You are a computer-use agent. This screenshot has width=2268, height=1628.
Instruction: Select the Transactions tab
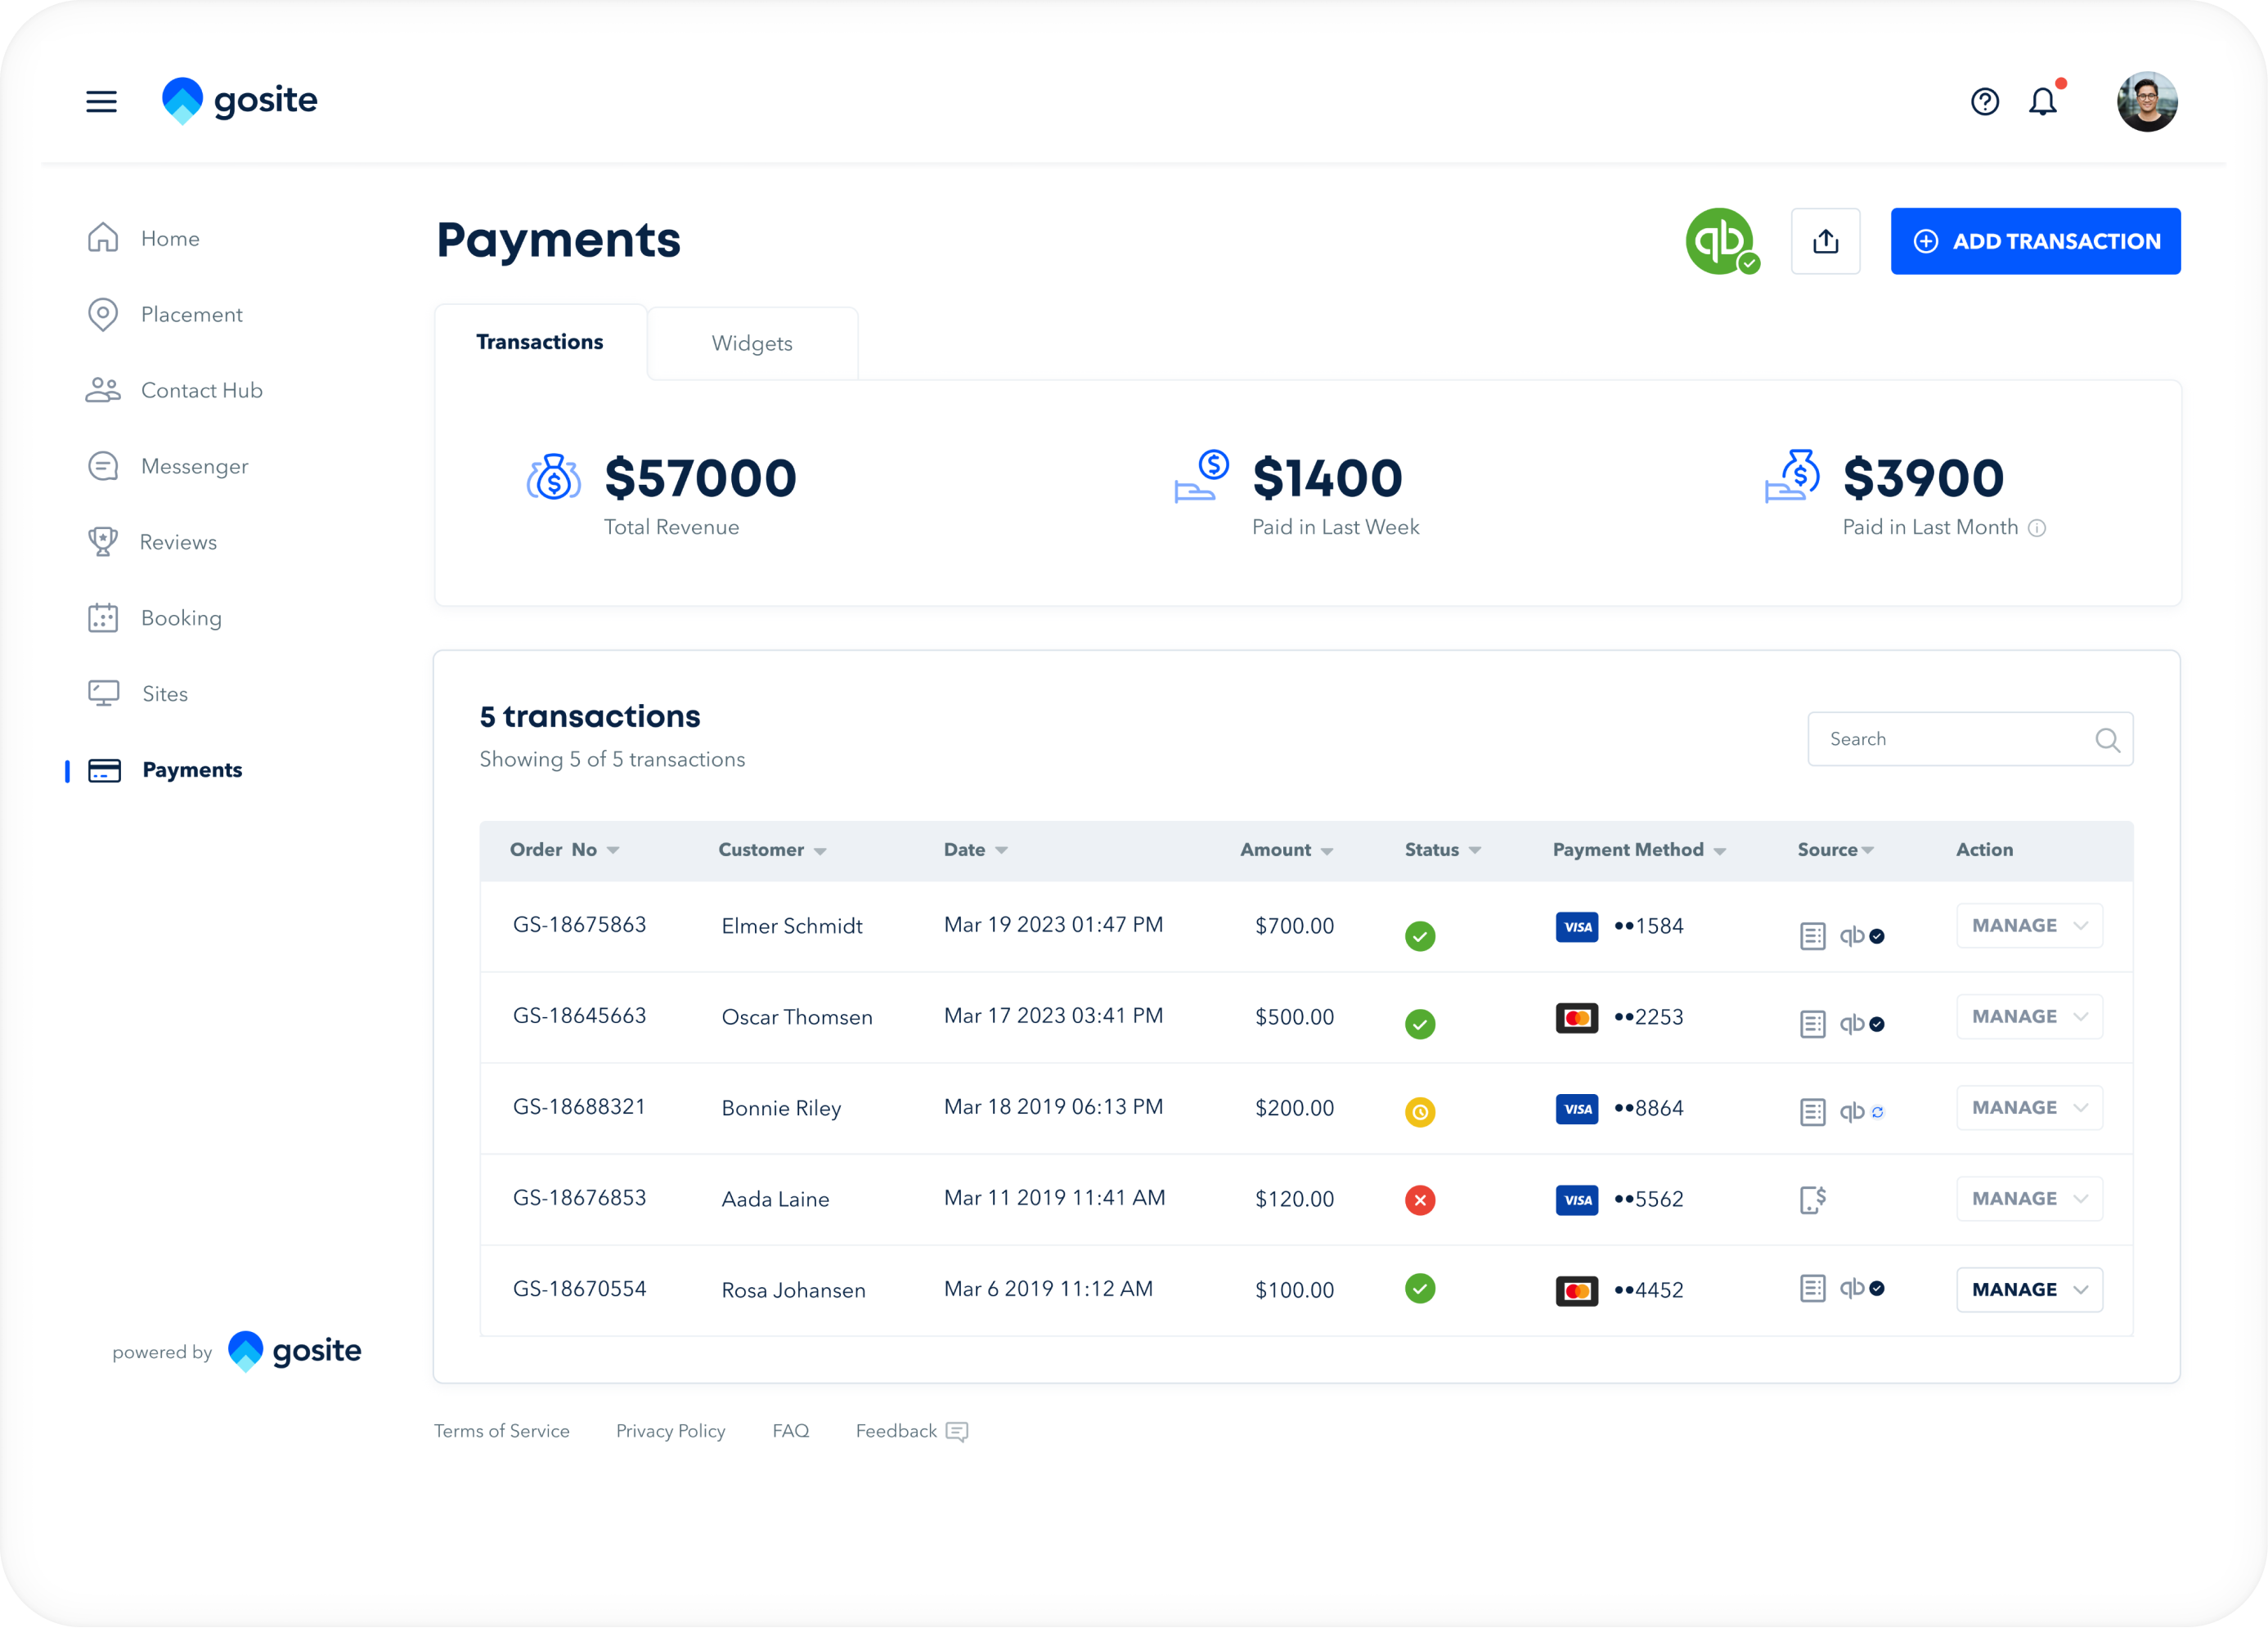(539, 341)
